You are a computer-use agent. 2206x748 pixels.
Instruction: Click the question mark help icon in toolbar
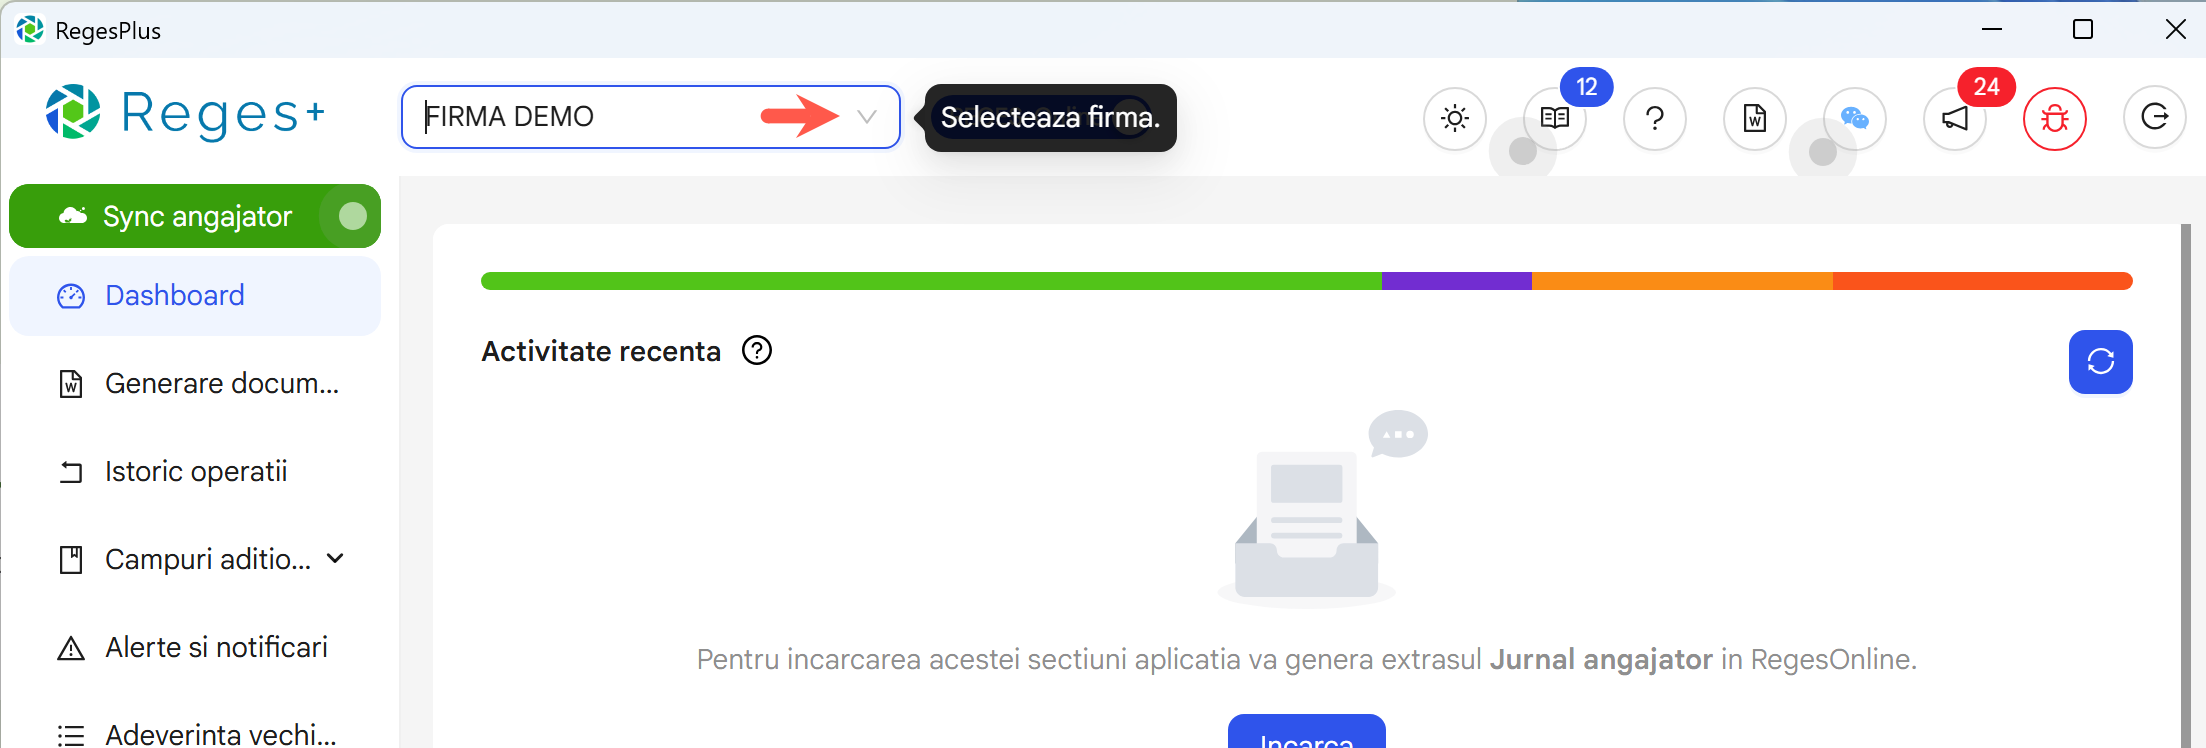click(1655, 119)
